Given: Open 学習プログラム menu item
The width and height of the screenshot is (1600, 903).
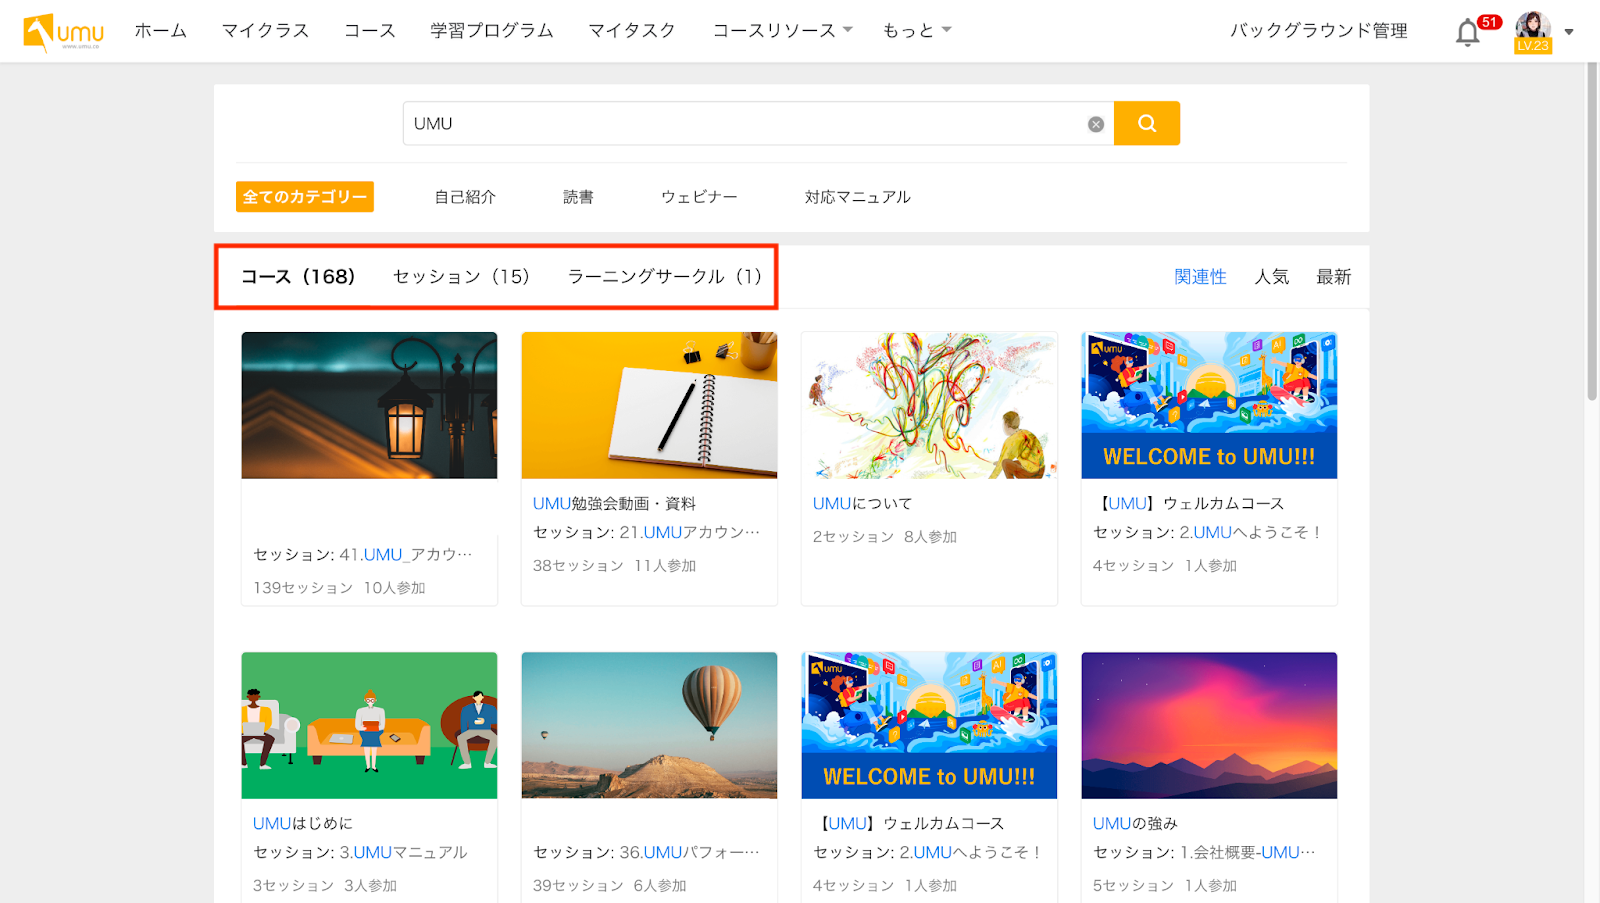Looking at the screenshot, I should point(492,31).
